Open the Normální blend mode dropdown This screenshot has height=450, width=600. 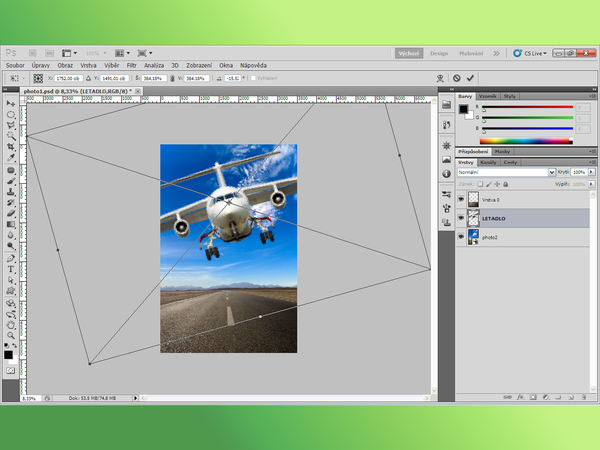tap(505, 172)
